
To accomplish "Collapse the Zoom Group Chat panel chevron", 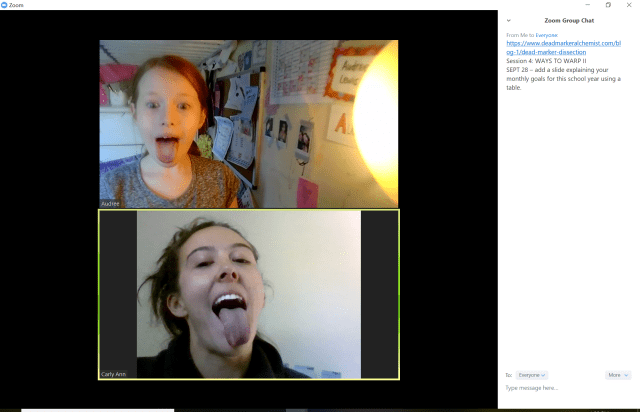I will pyautogui.click(x=508, y=20).
